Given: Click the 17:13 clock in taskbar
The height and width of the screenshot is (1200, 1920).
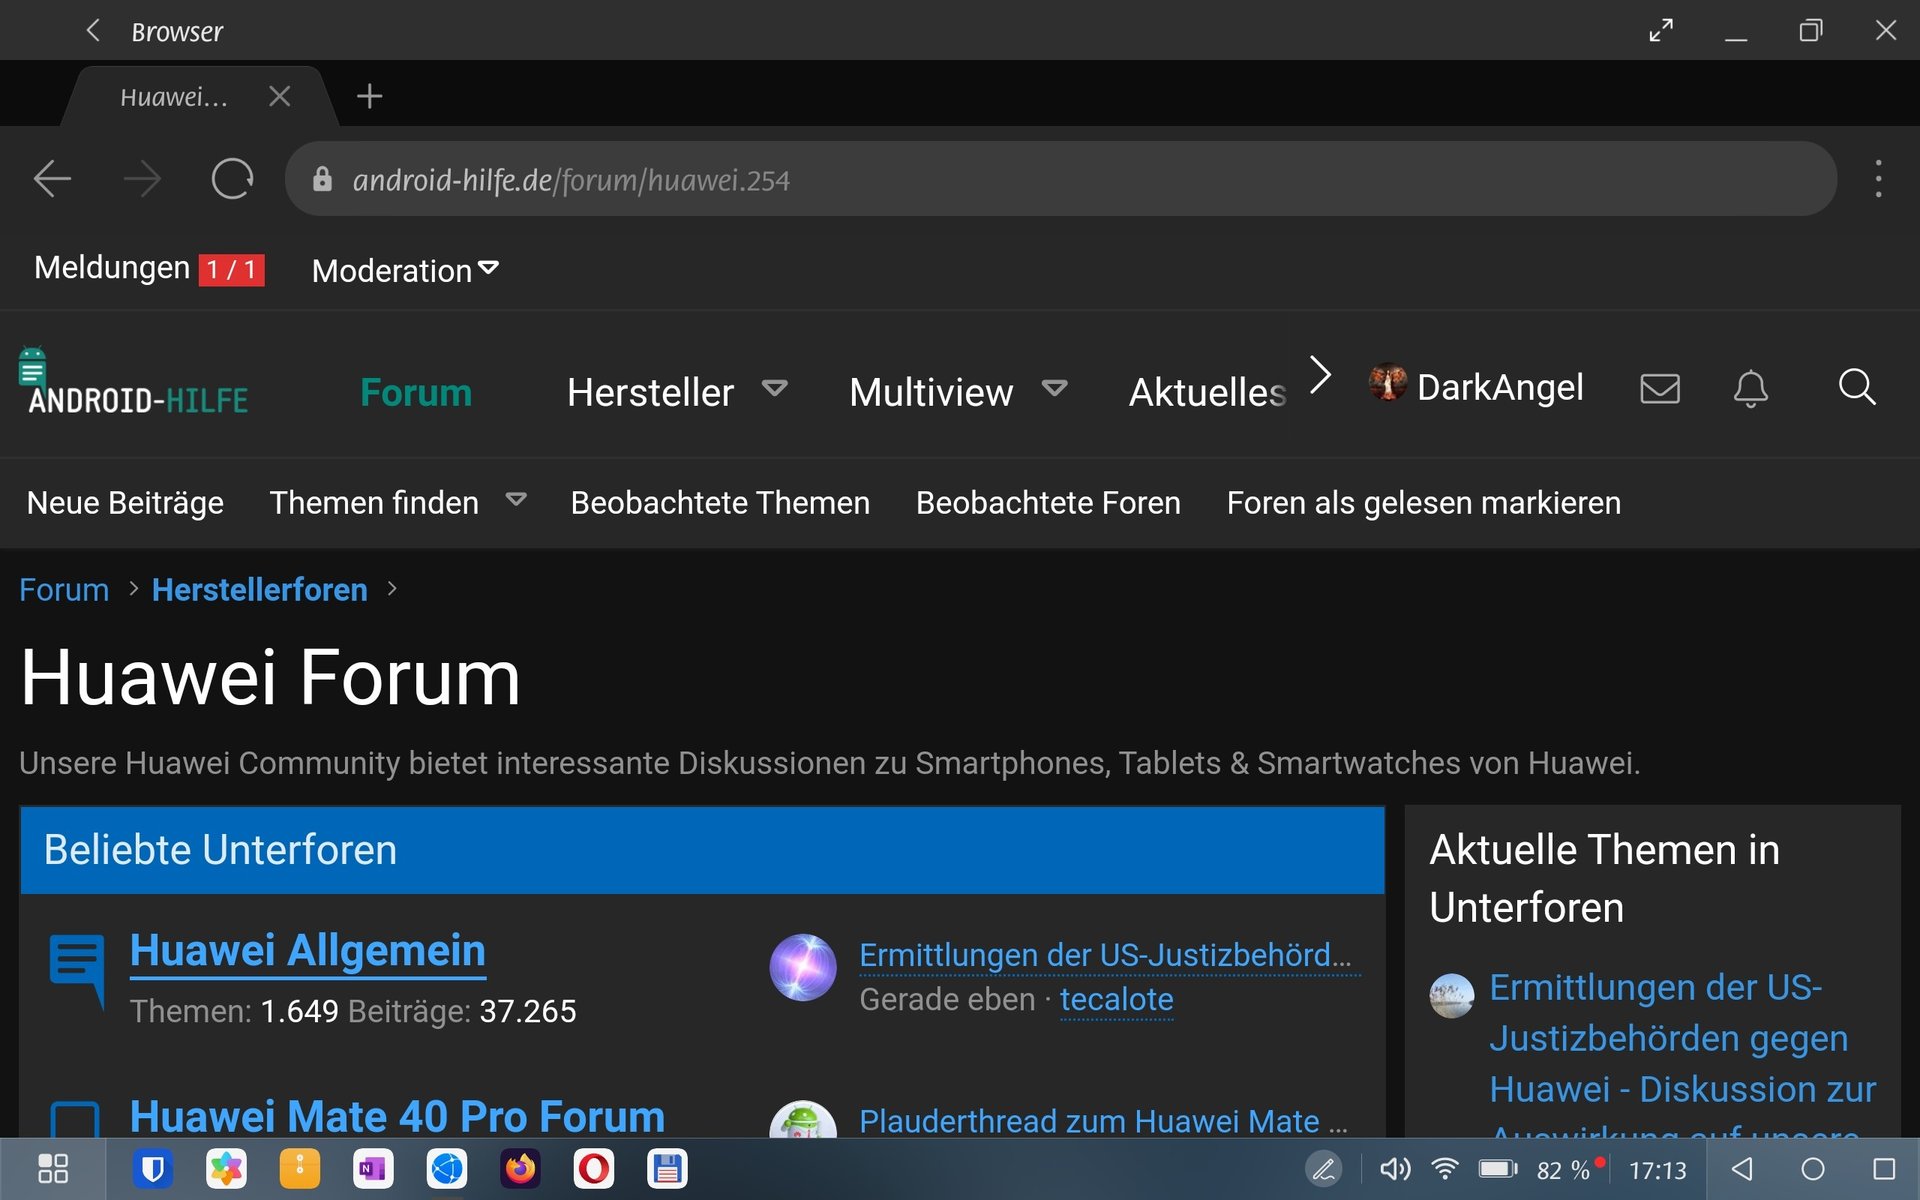Looking at the screenshot, I should tap(1658, 1170).
